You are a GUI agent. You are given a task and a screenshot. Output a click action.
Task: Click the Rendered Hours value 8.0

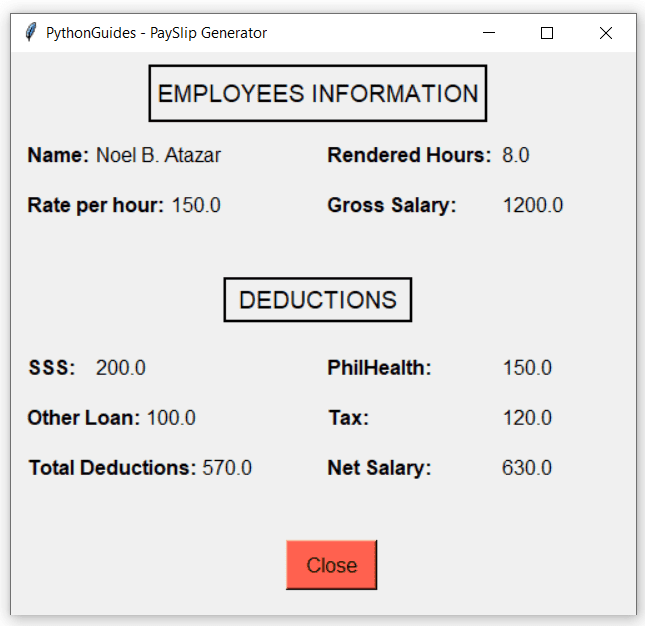coord(515,155)
